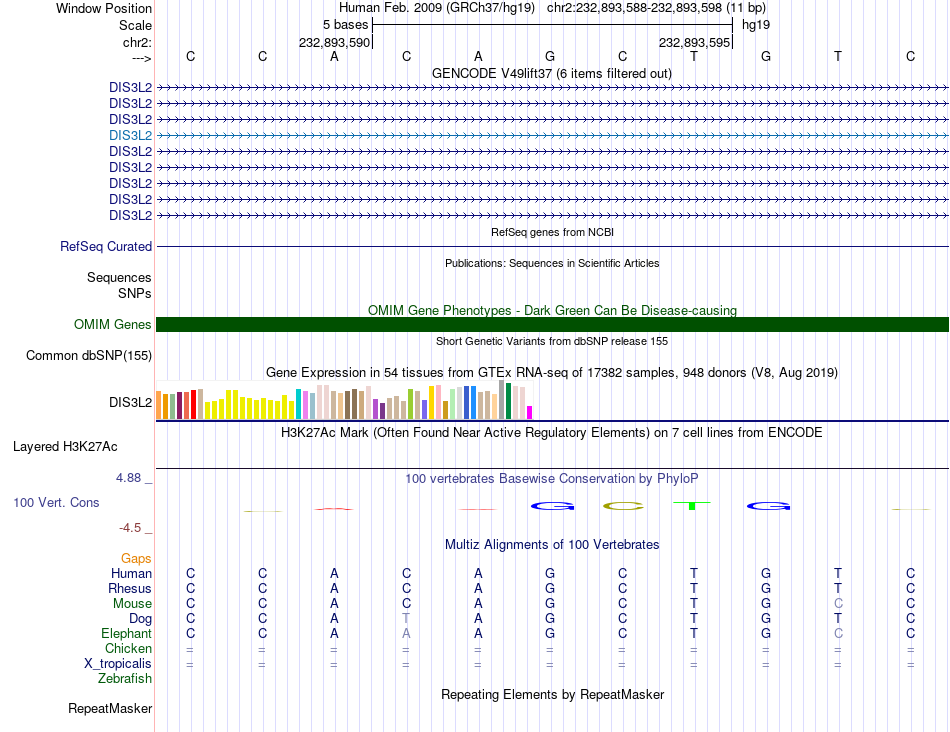Click the Repeating Elements by RepeatMasker title
Image resolution: width=950 pixels, height=732 pixels.
(553, 694)
